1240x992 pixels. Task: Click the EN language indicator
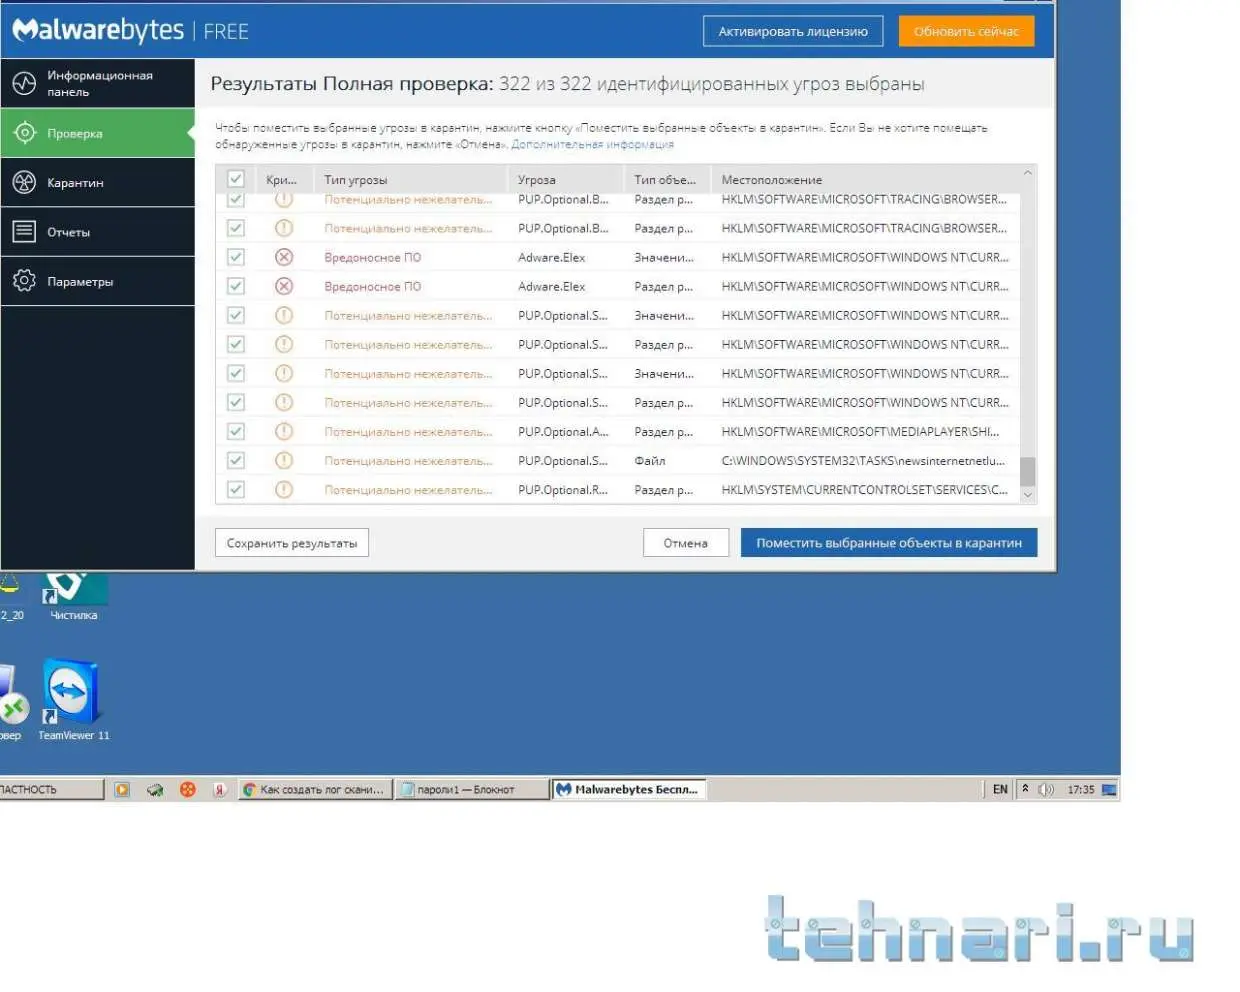point(1000,789)
